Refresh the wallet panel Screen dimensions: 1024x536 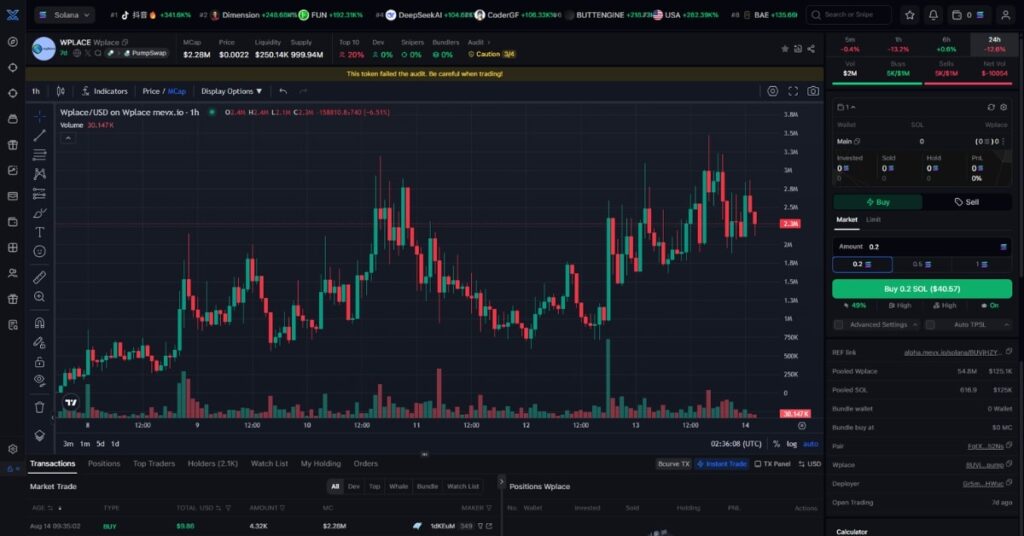[991, 107]
